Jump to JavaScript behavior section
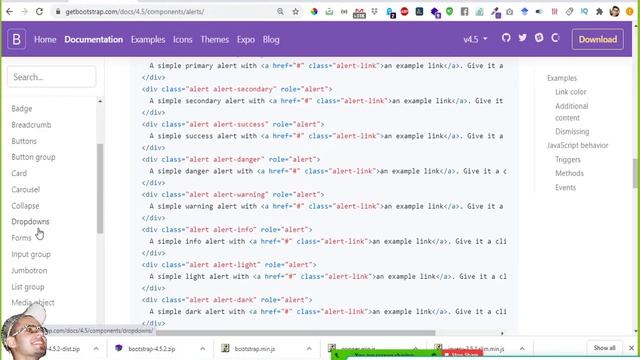640x360 pixels. coord(578,145)
